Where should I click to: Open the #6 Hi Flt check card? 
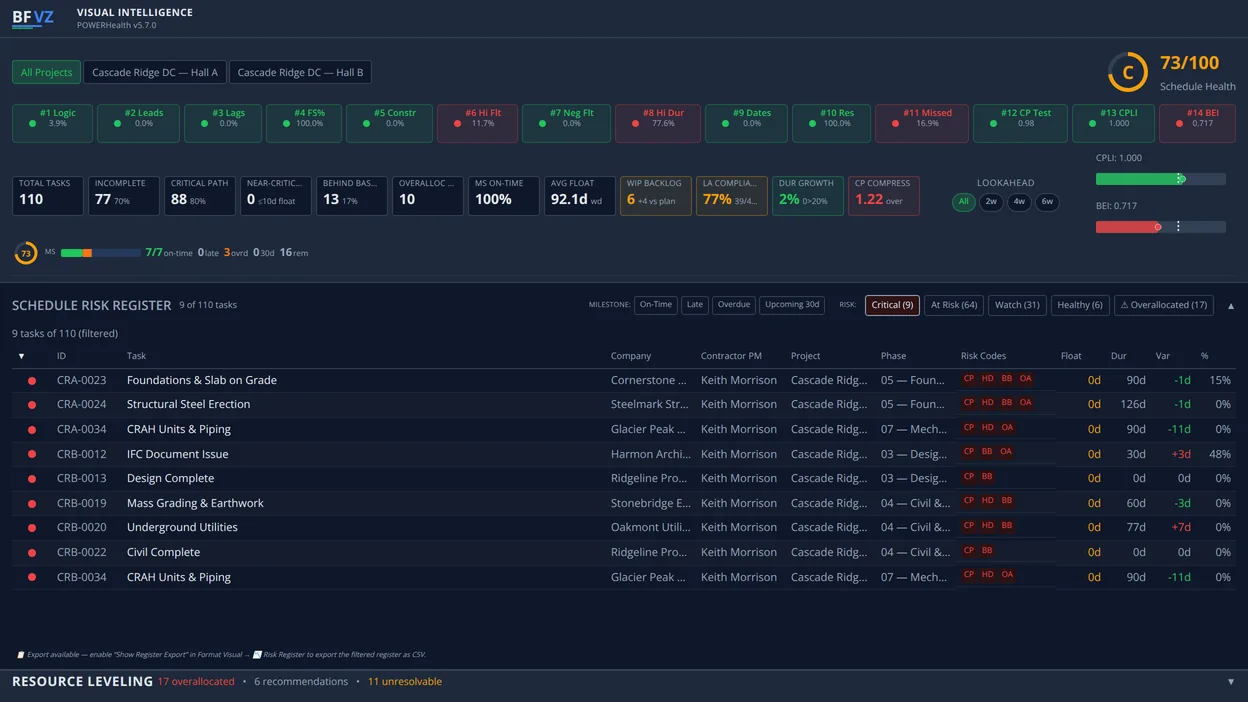[475, 124]
